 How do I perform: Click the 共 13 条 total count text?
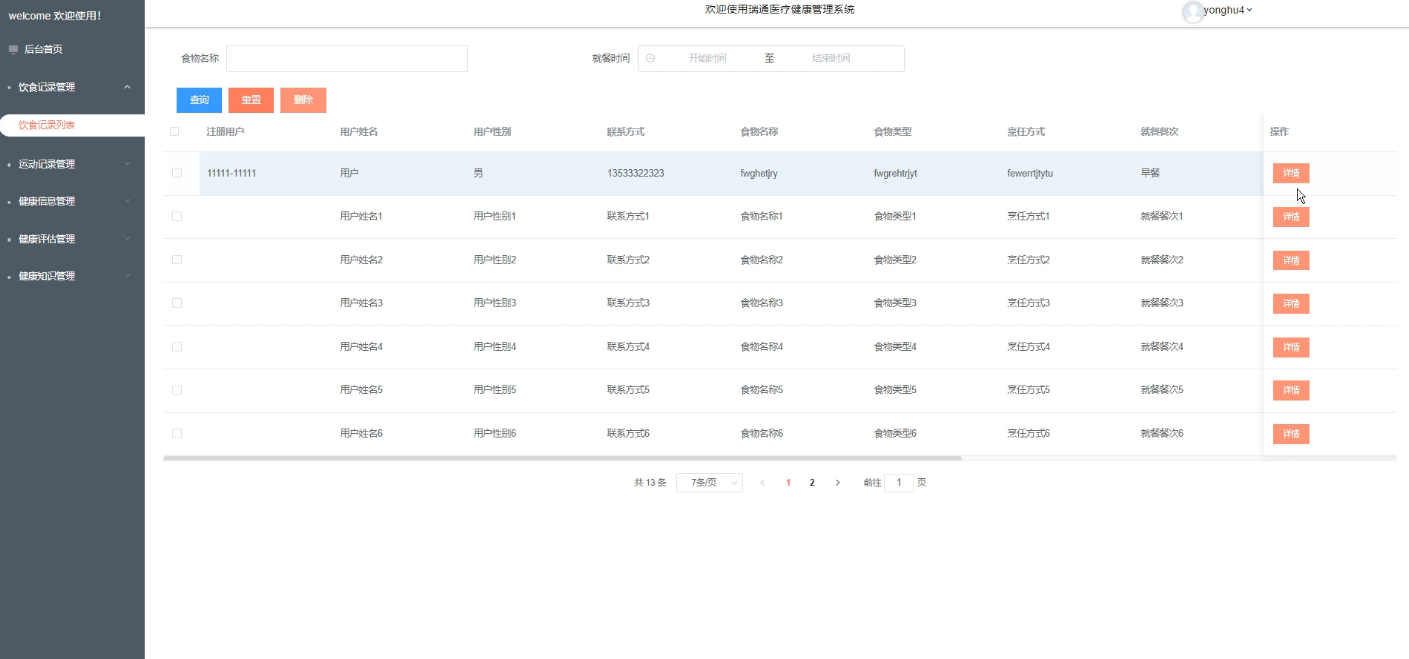[650, 482]
